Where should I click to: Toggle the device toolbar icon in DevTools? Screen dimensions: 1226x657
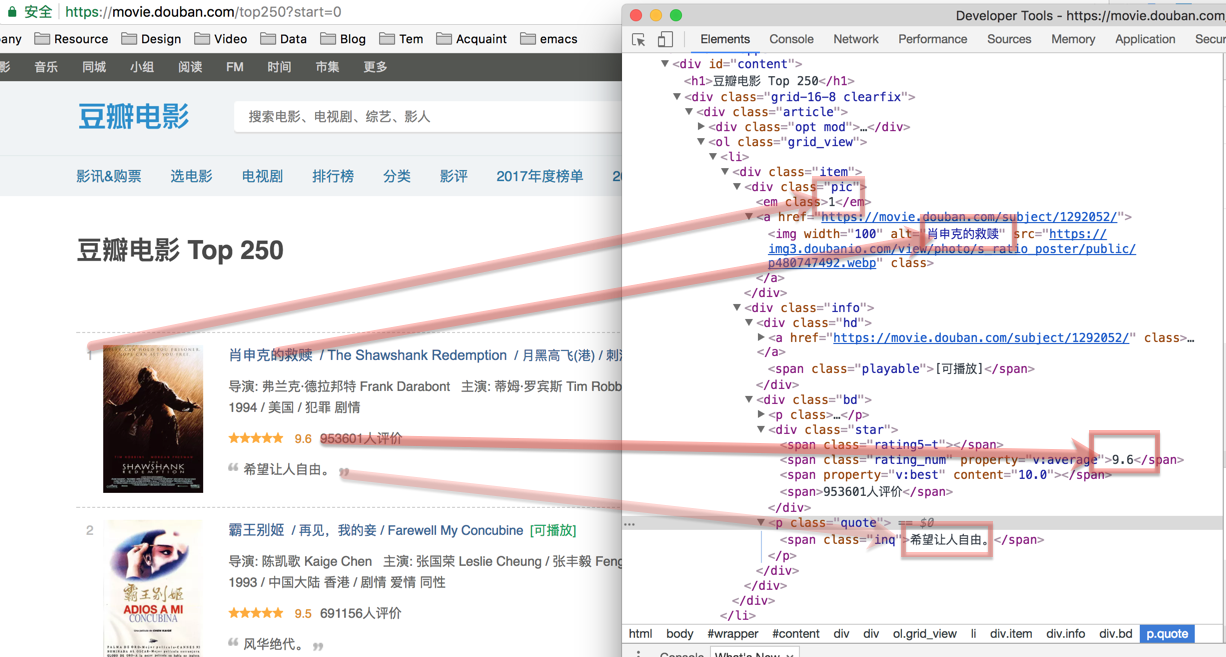click(665, 40)
